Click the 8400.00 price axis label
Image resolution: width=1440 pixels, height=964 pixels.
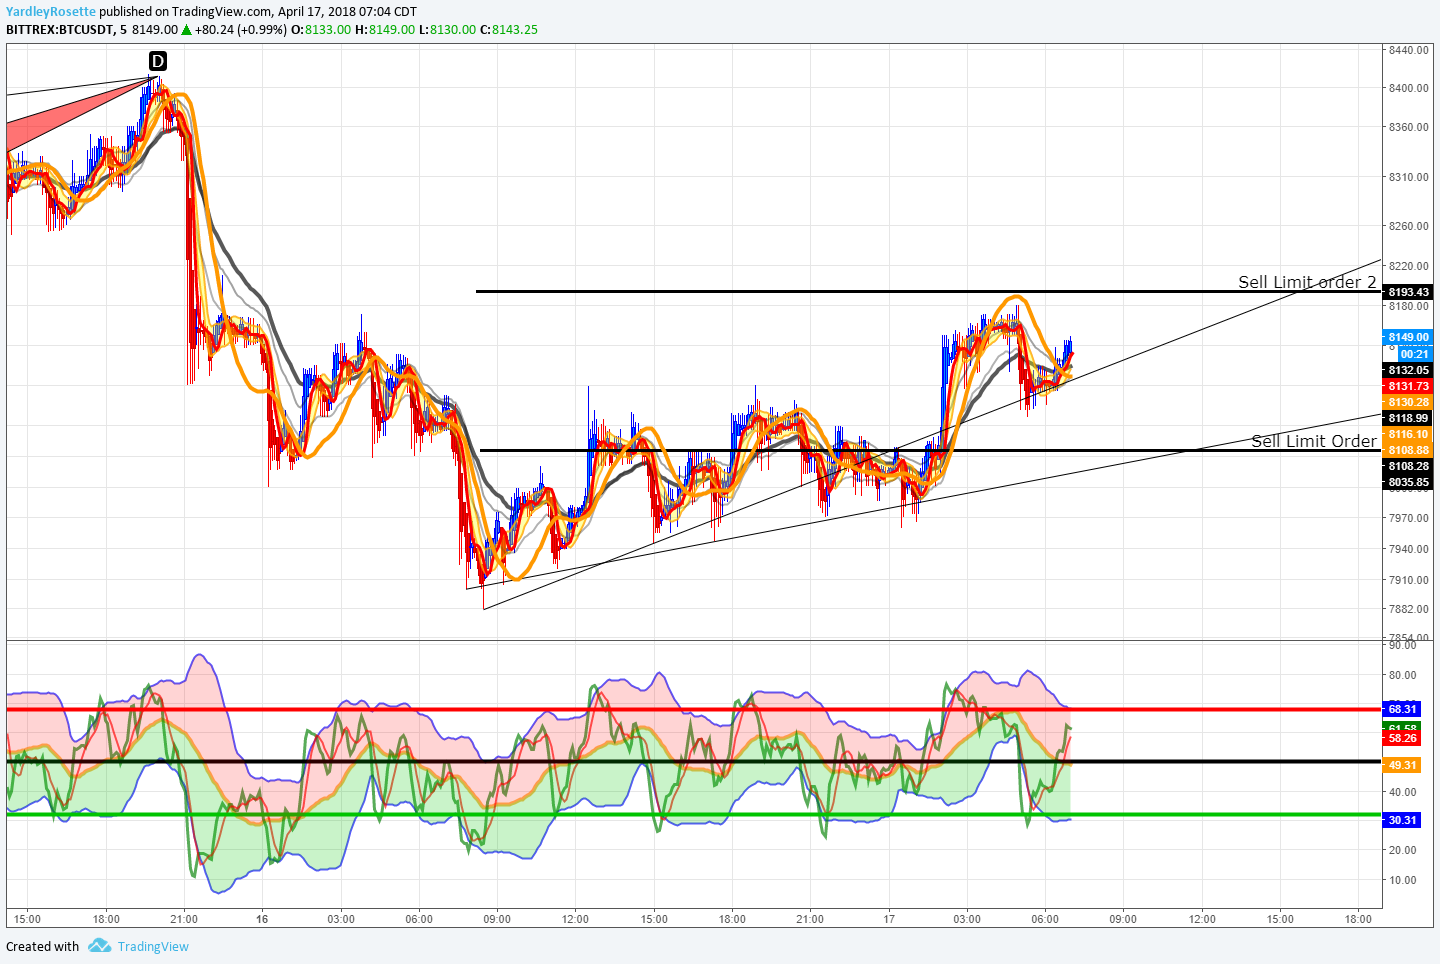(1408, 88)
